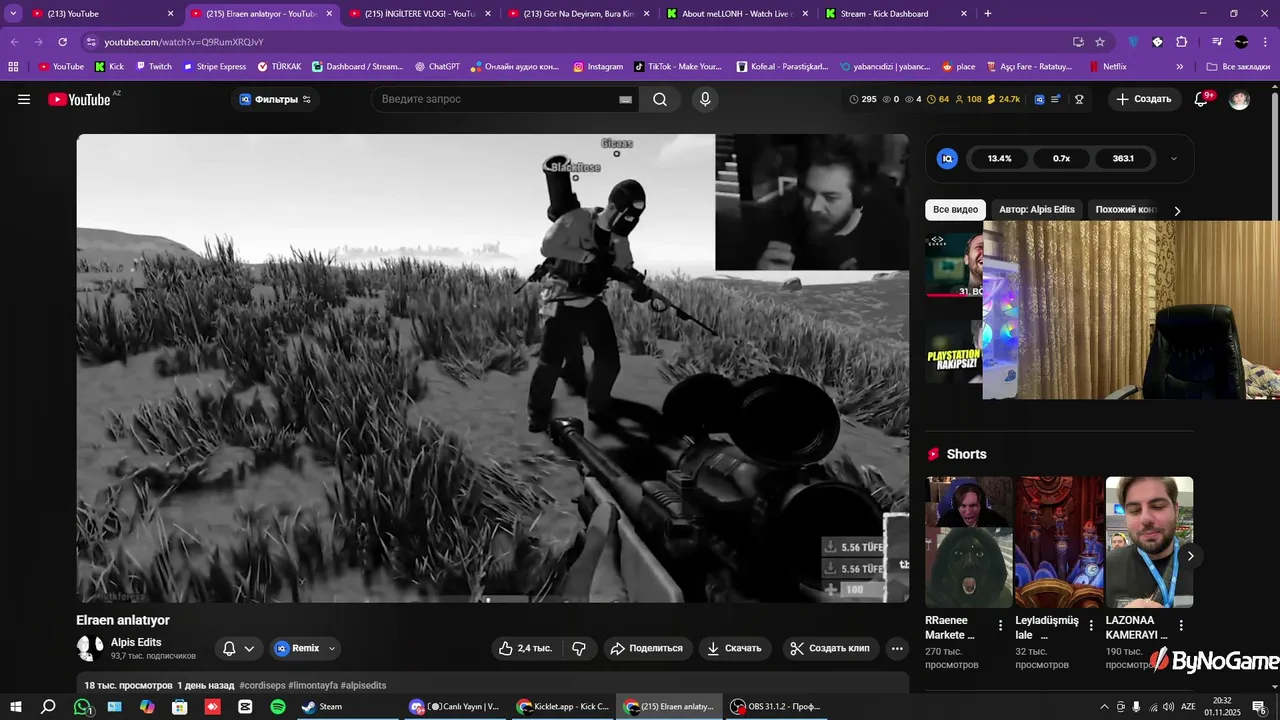Open the Chrome three-dot menu
Viewport: 1280px width, 720px height.
[x=1265, y=42]
